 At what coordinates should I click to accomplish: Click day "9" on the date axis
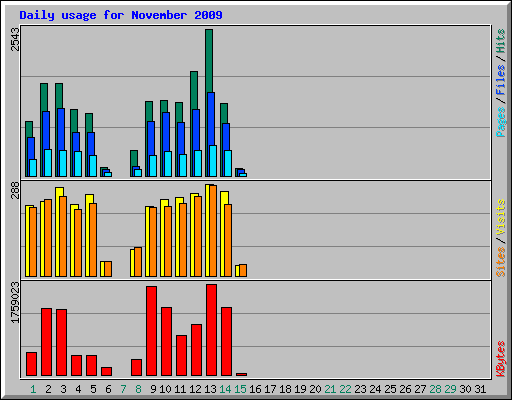click(153, 389)
